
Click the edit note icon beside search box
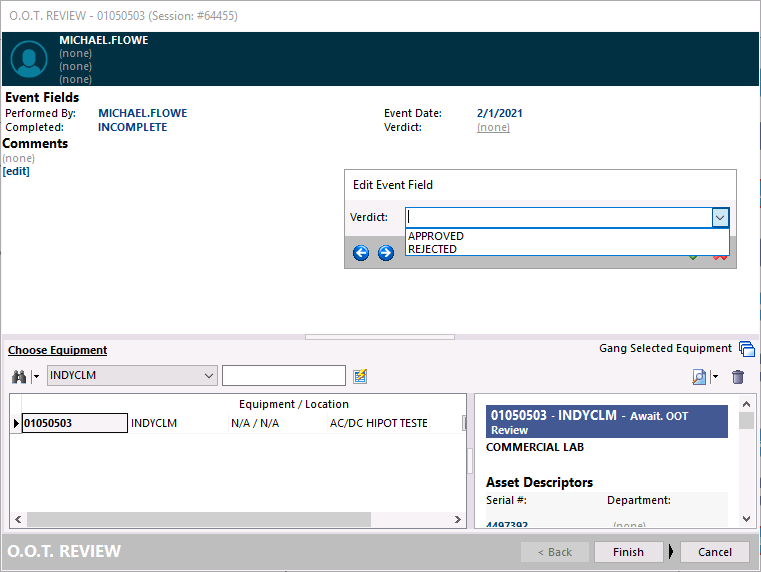[361, 376]
